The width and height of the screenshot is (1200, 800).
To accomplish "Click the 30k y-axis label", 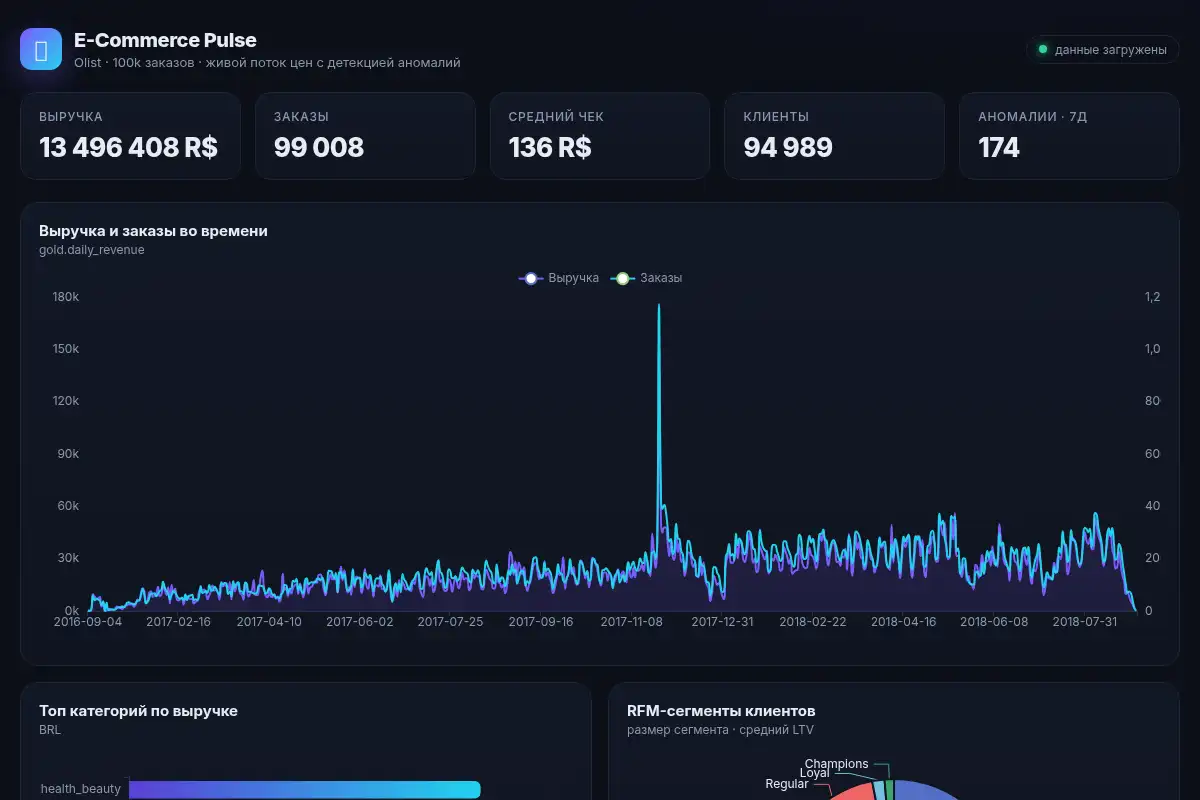I will (69, 558).
